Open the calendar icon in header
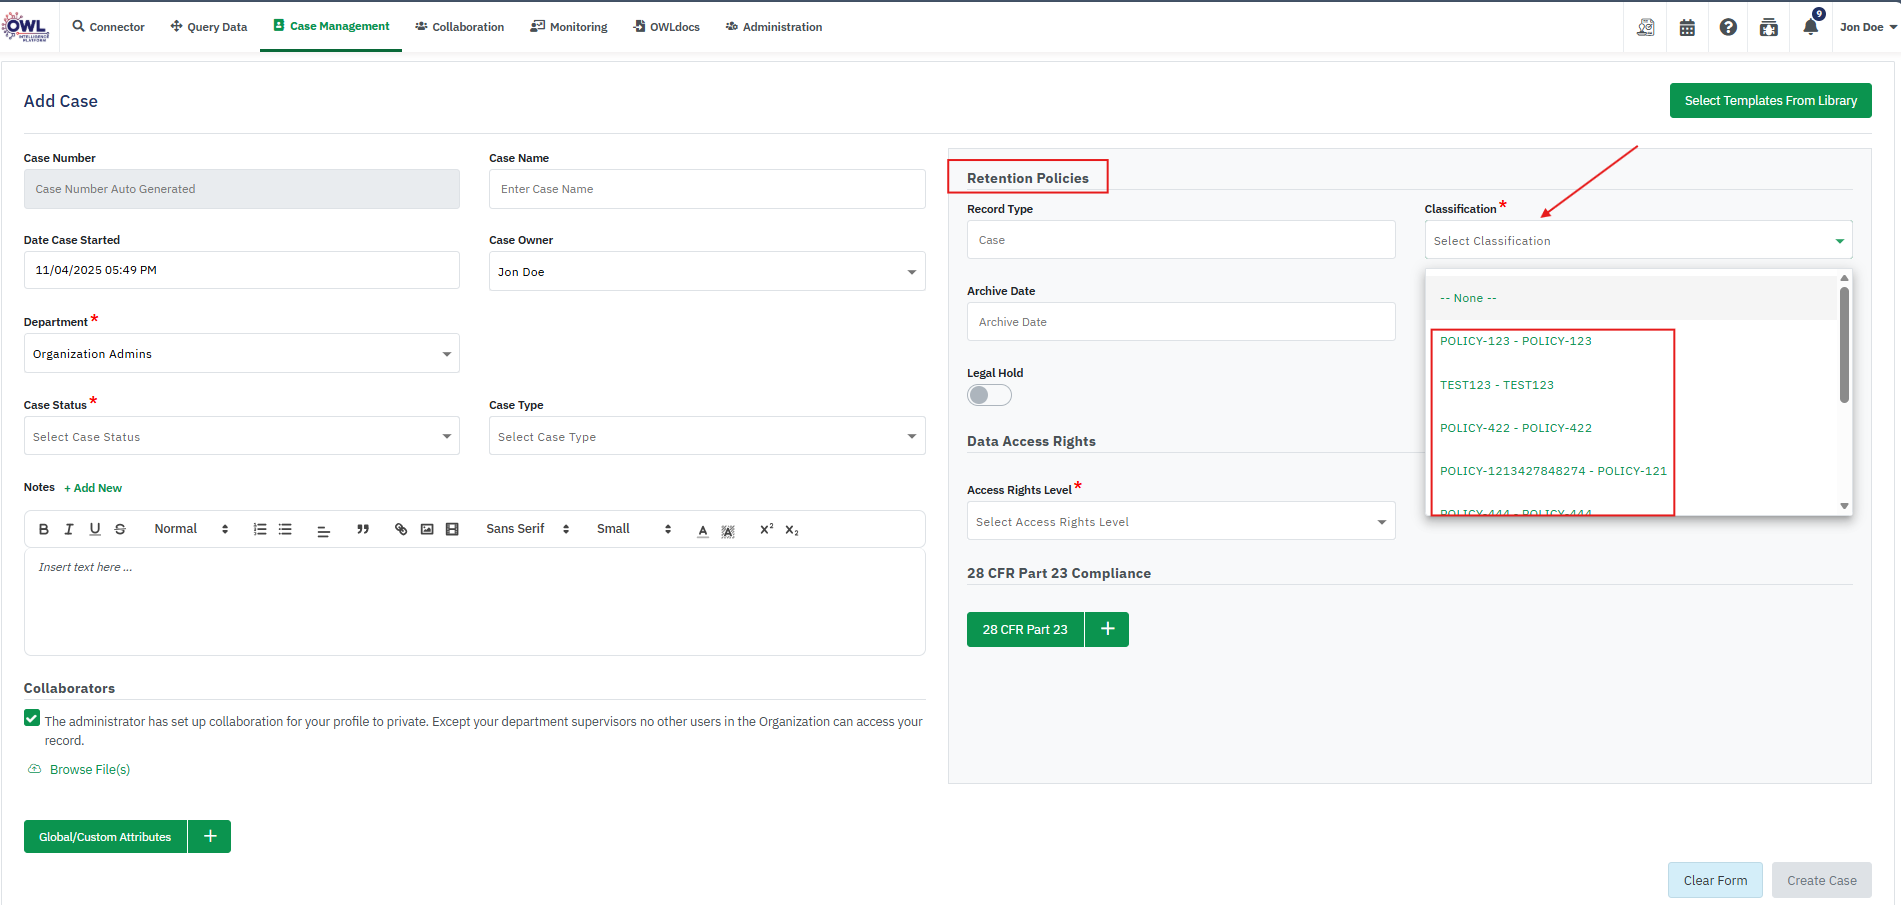The width and height of the screenshot is (1901, 905). [x=1687, y=27]
